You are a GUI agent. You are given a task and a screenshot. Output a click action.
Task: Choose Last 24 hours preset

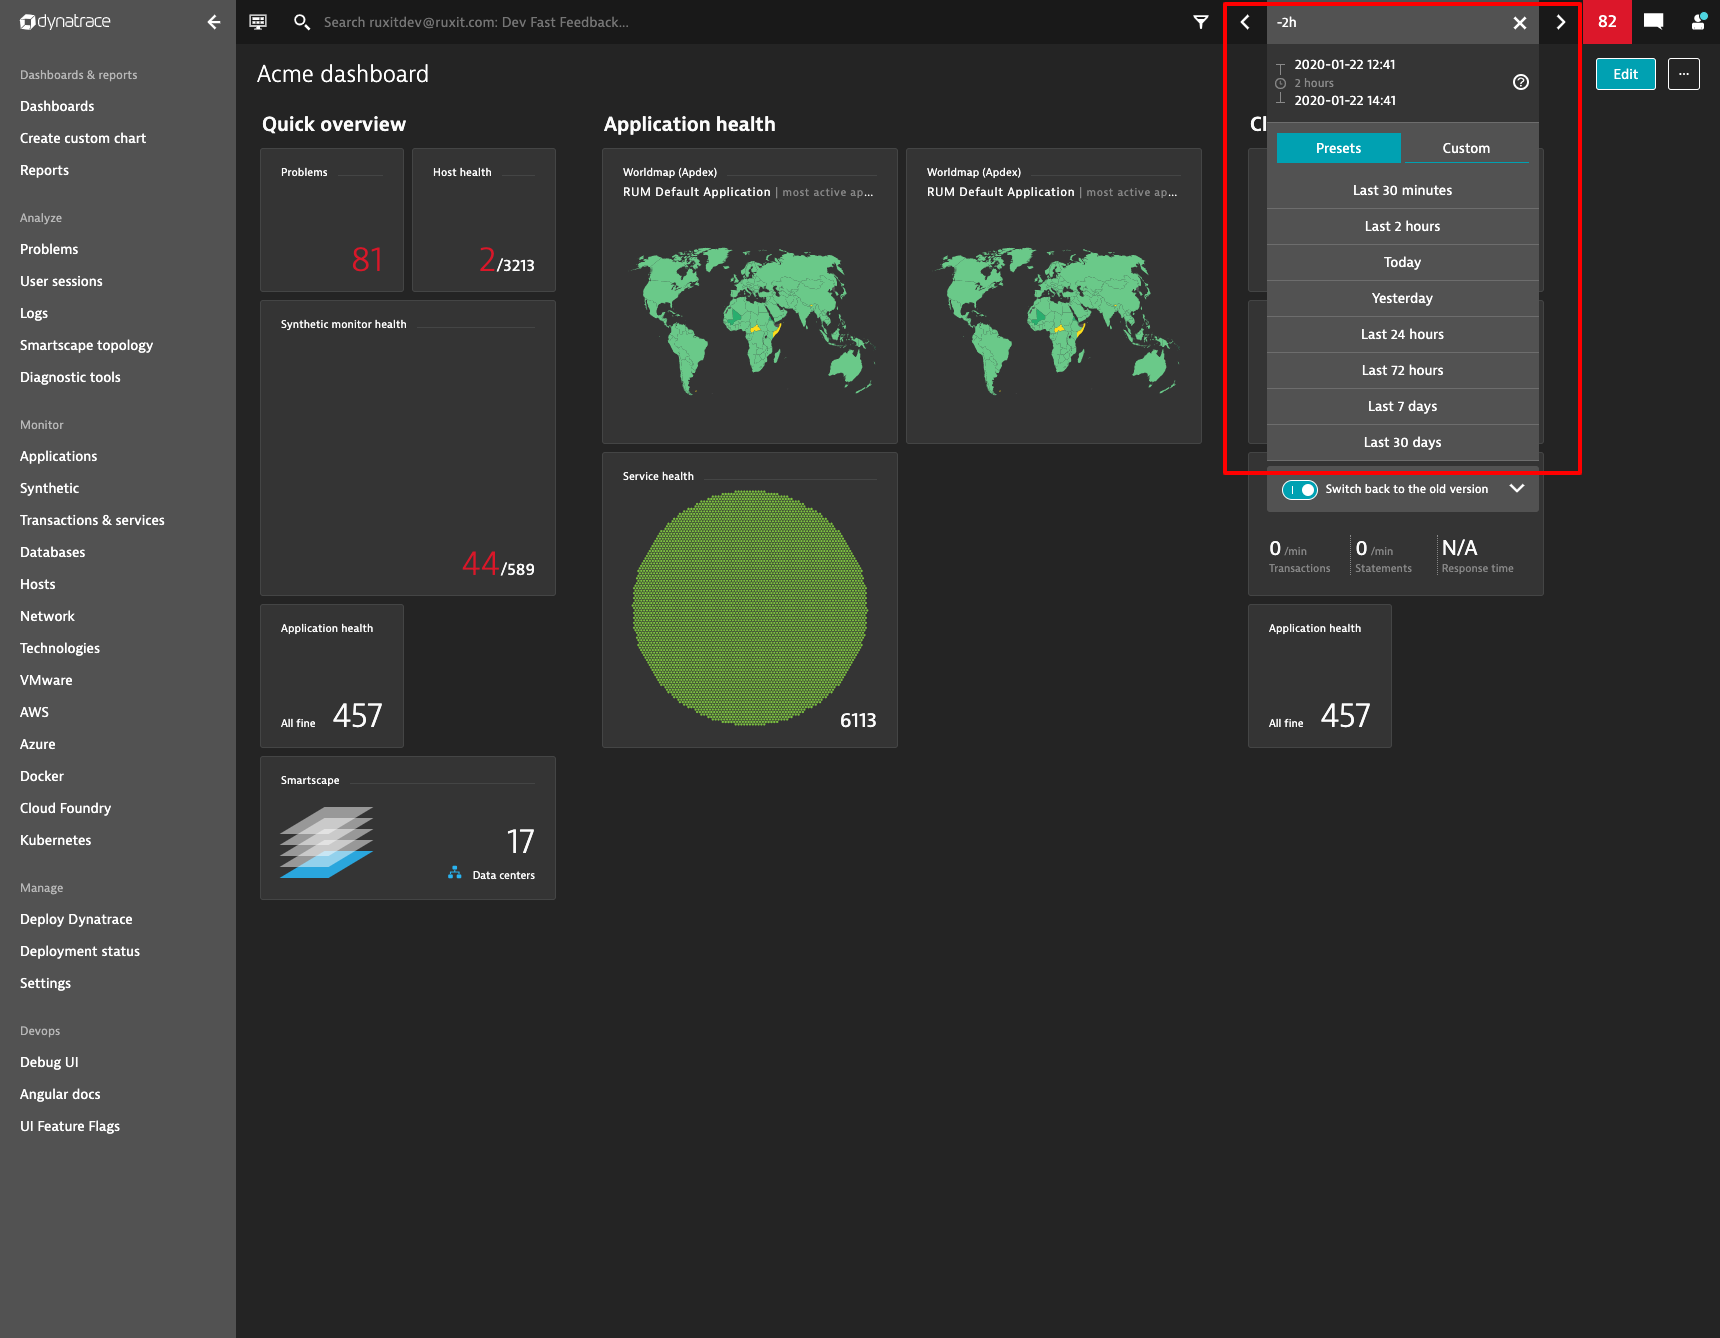coord(1403,334)
